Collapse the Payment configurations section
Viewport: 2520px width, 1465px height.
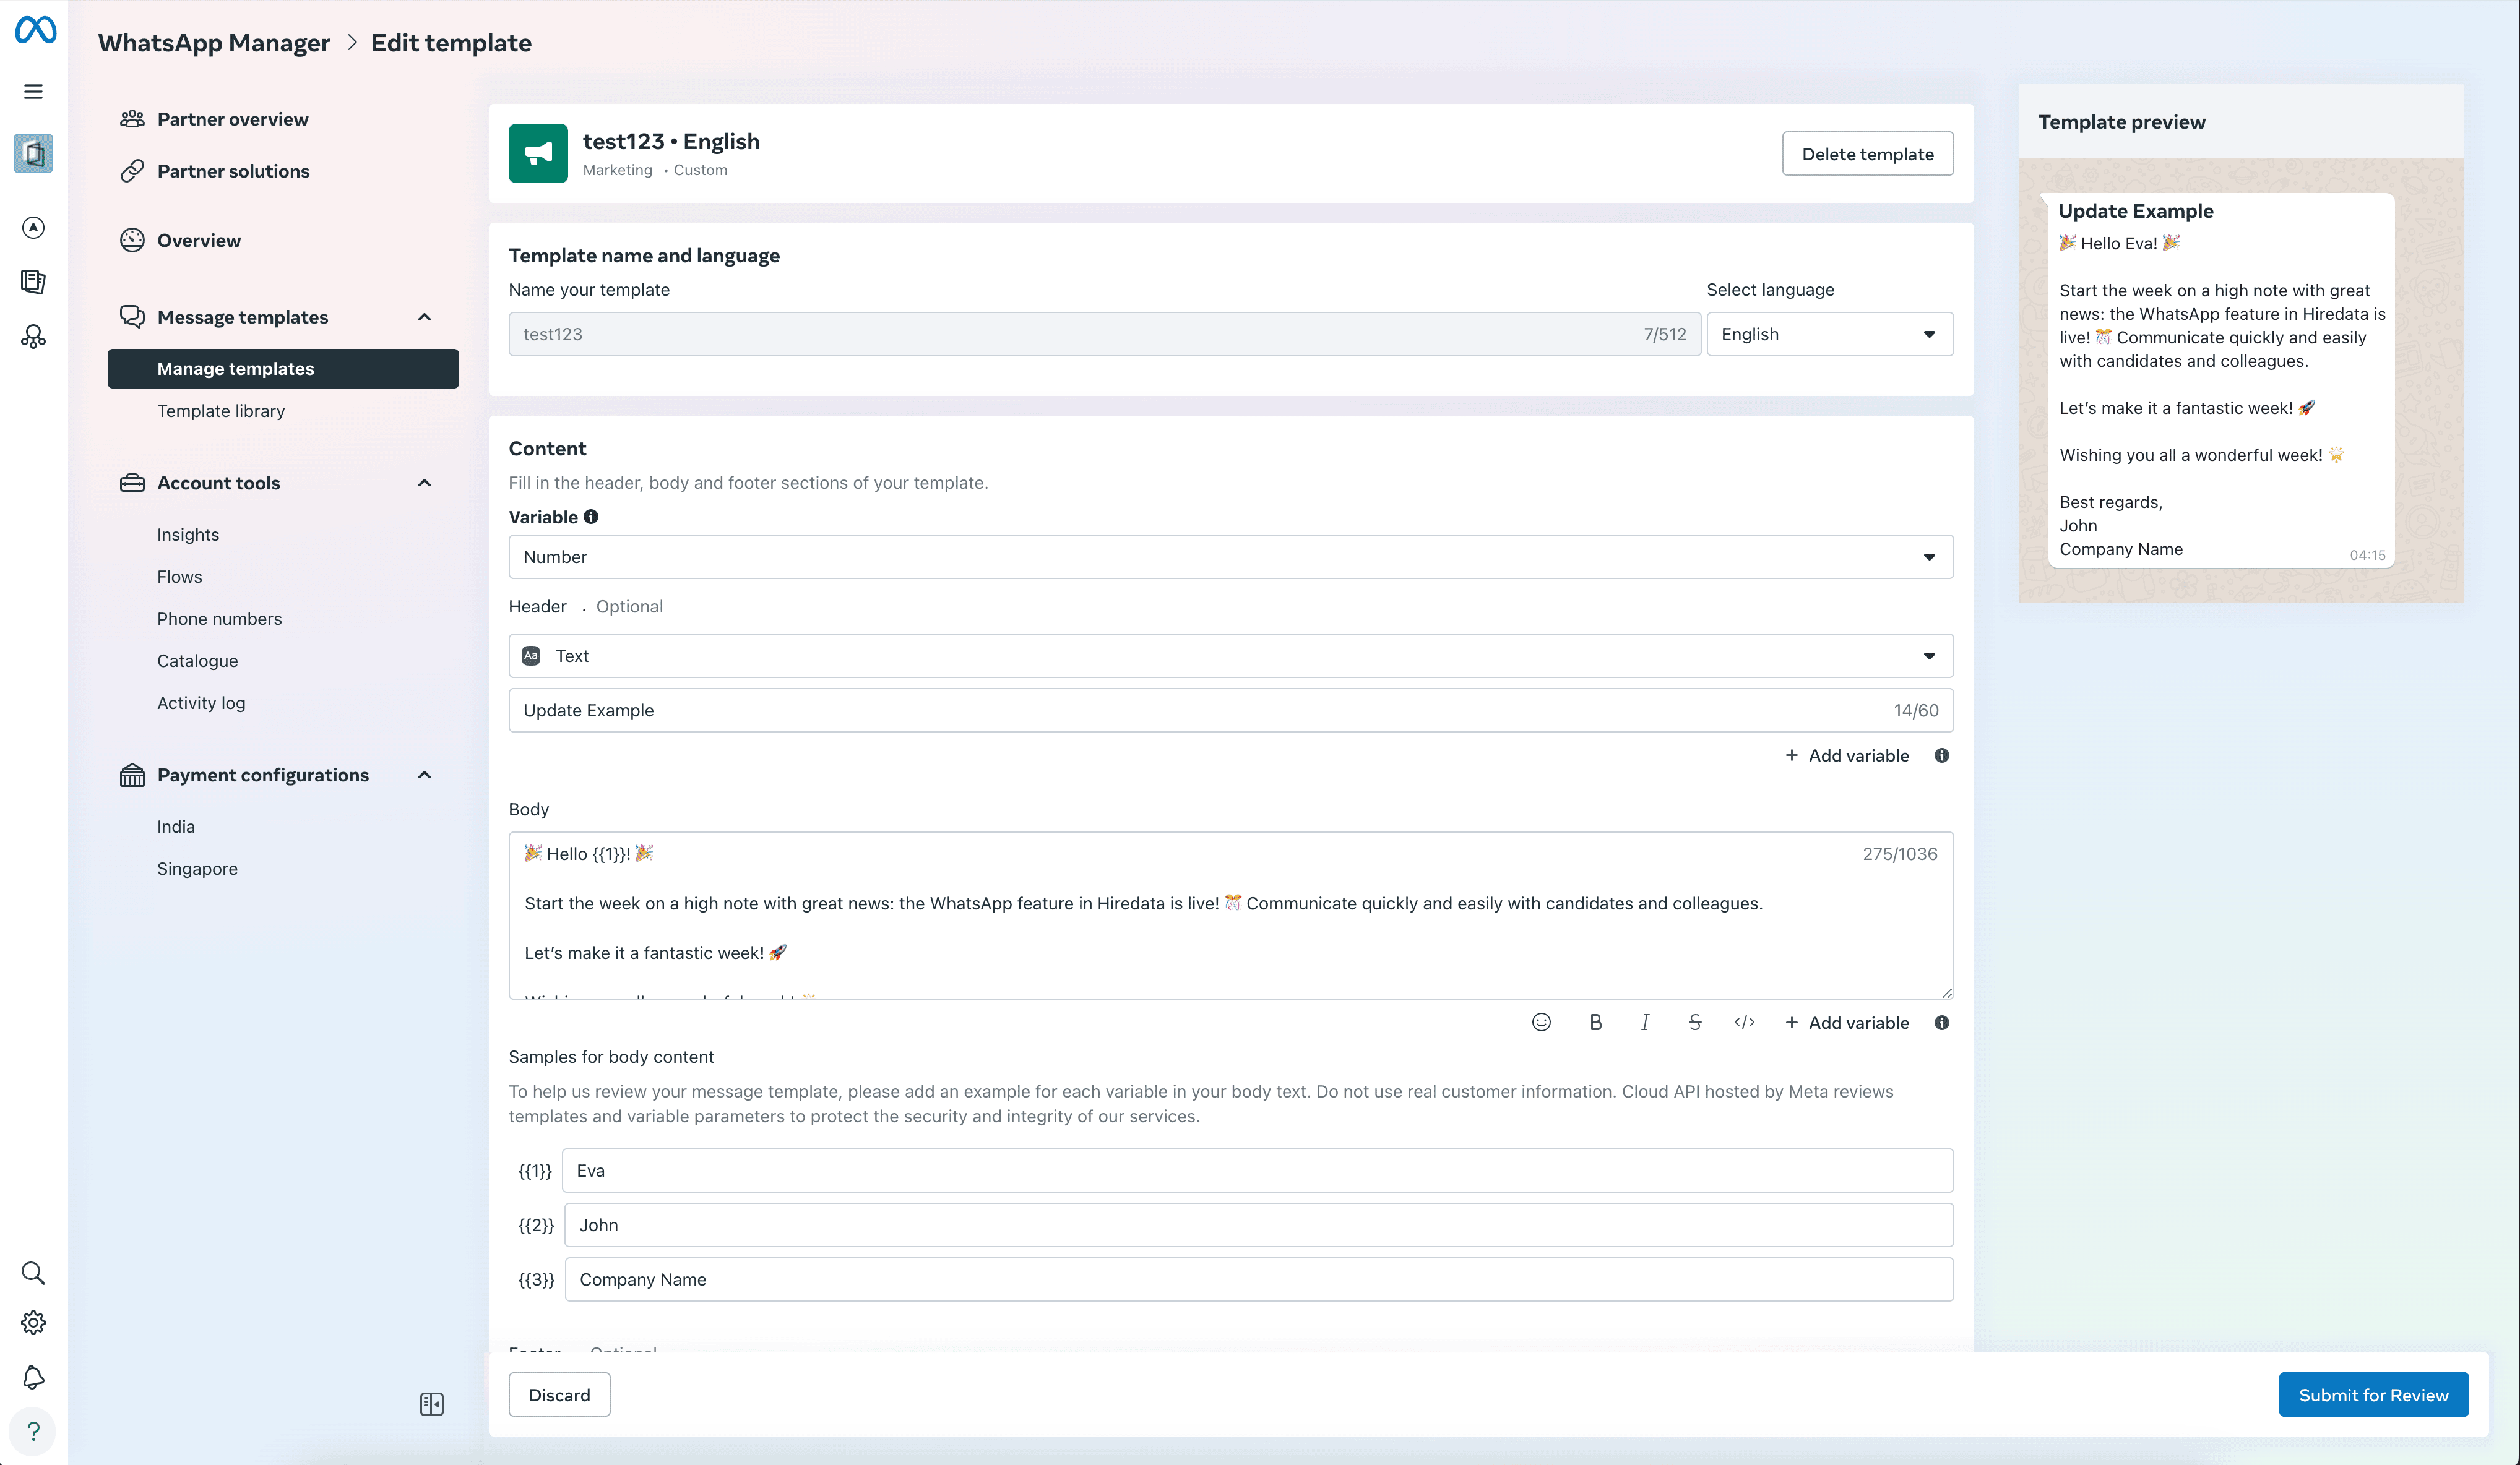pos(424,775)
